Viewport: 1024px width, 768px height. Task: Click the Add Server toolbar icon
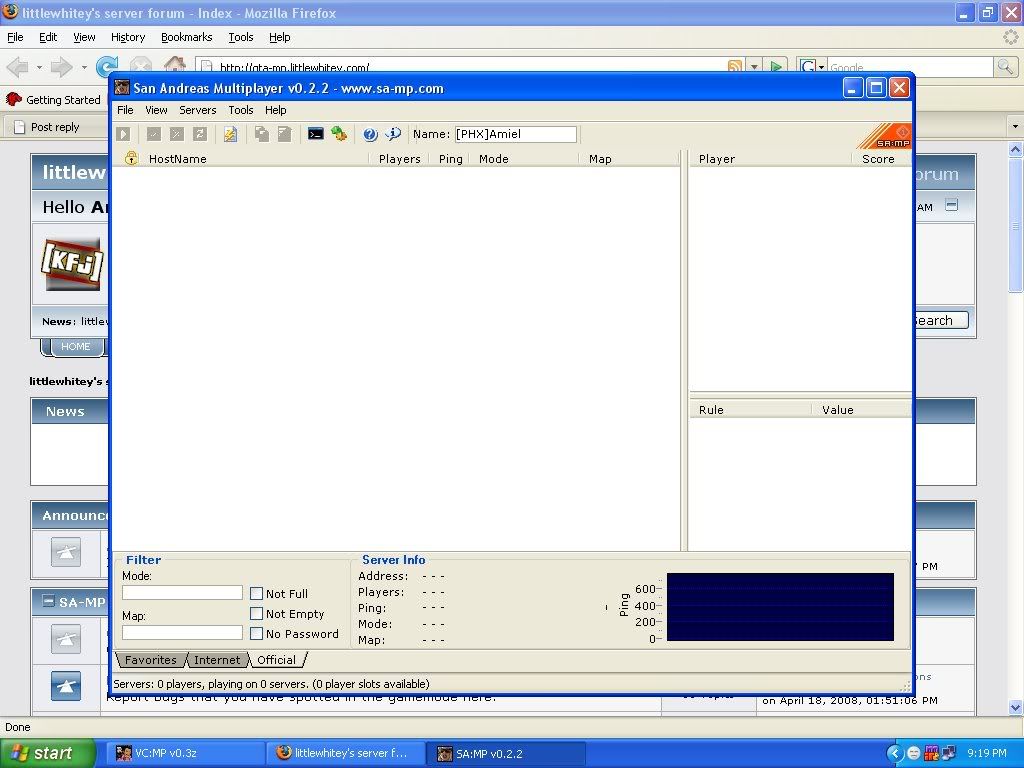click(x=153, y=134)
